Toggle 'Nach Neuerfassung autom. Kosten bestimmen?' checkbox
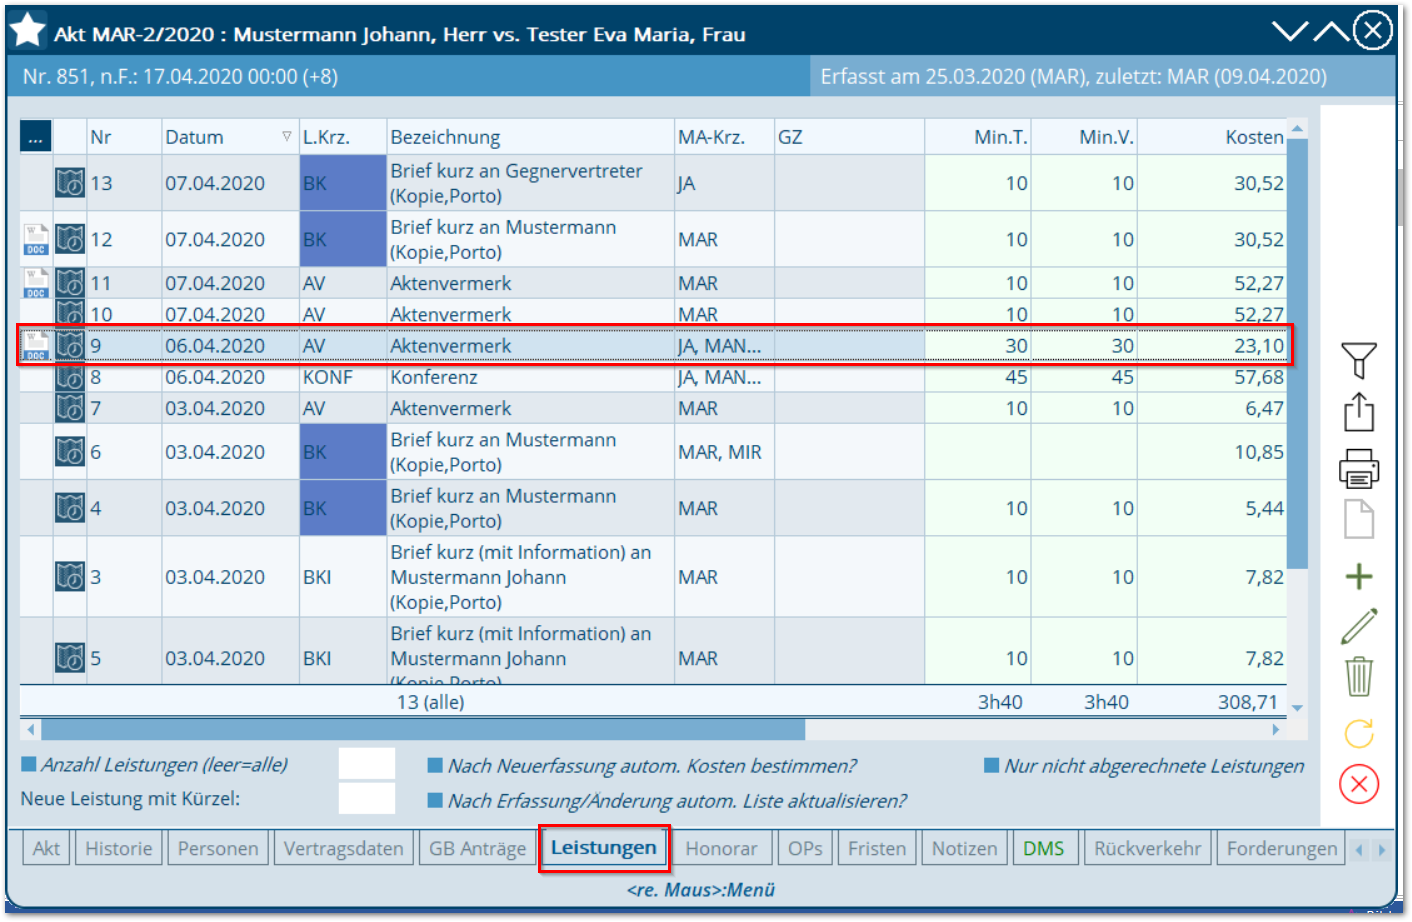The height and width of the screenshot is (922, 1412). tap(435, 766)
